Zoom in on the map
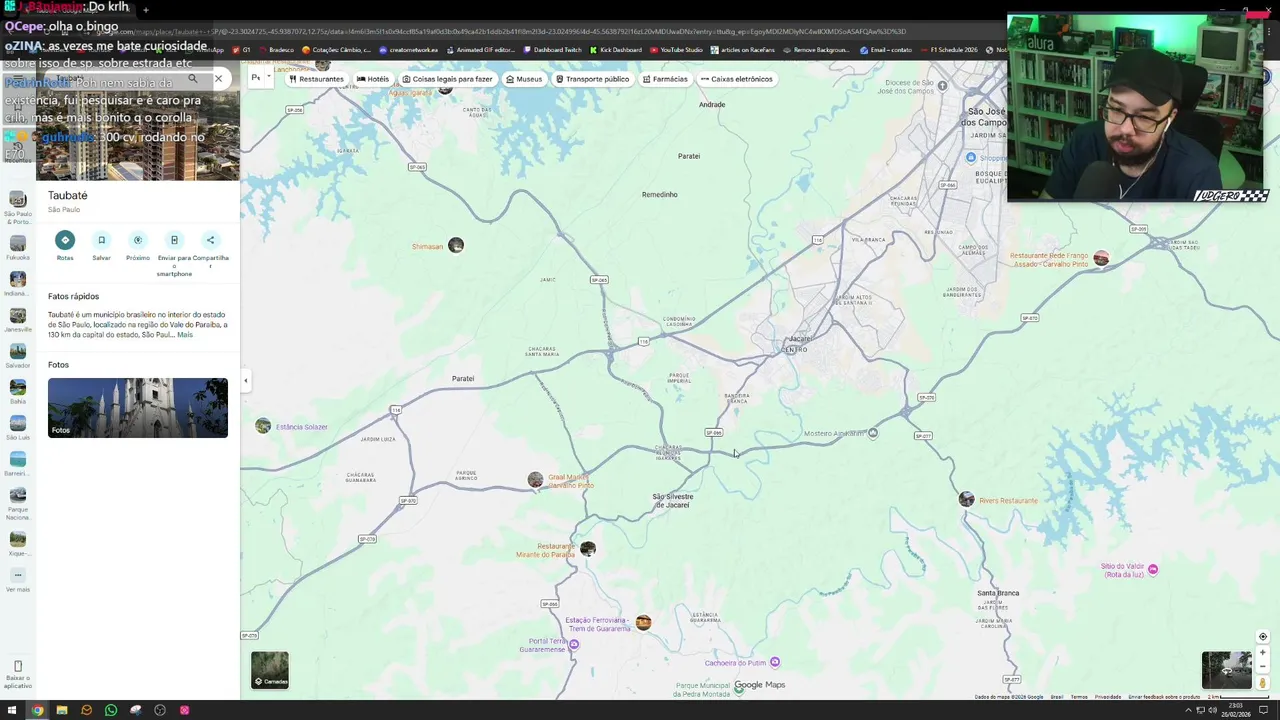 [x=1262, y=652]
